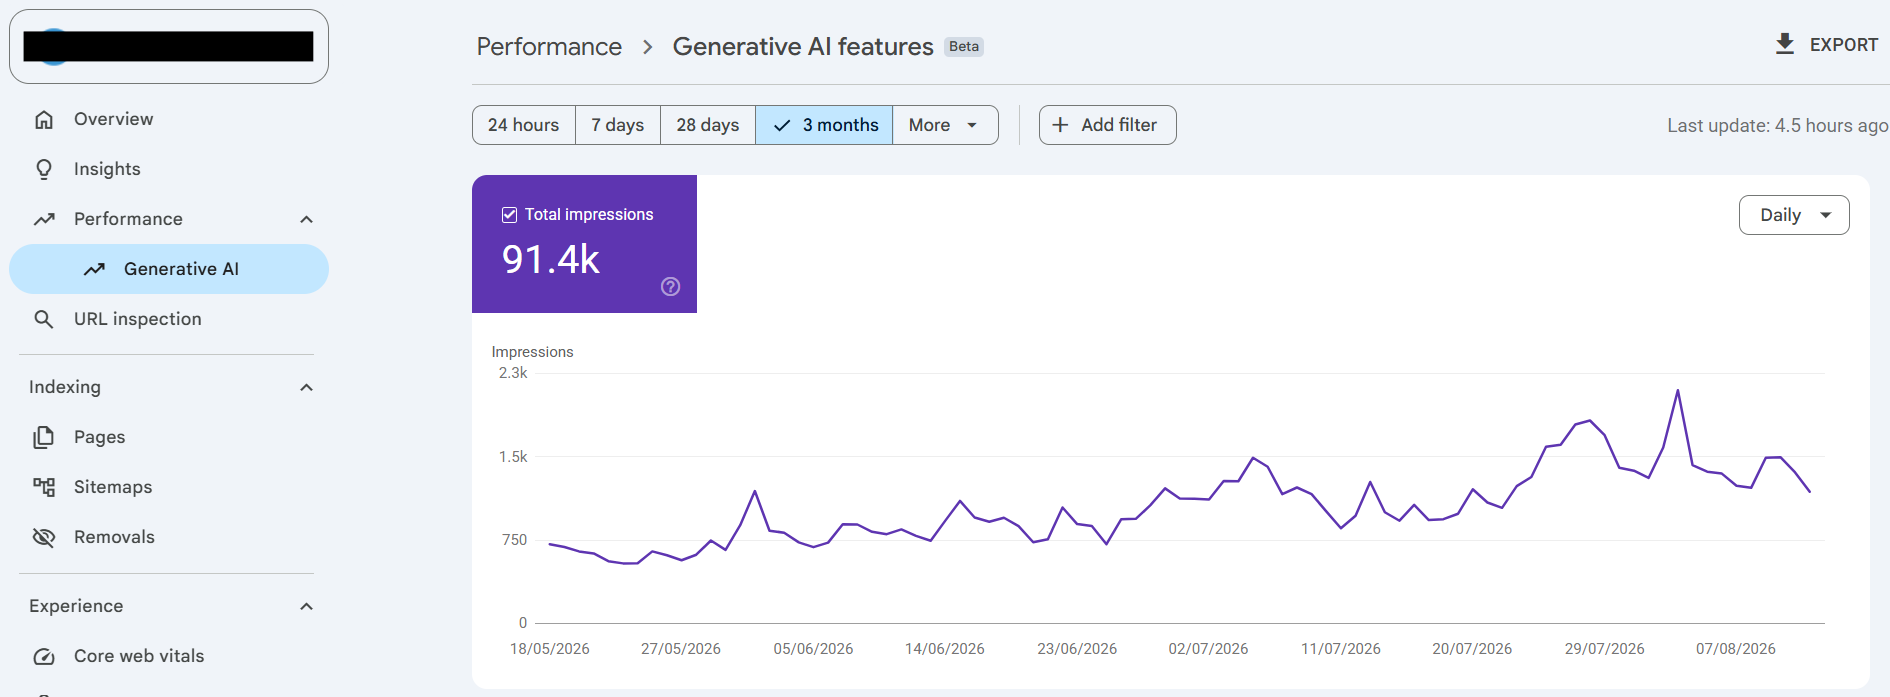
Task: Click the 'Generative AI features' page title
Action: 803,47
